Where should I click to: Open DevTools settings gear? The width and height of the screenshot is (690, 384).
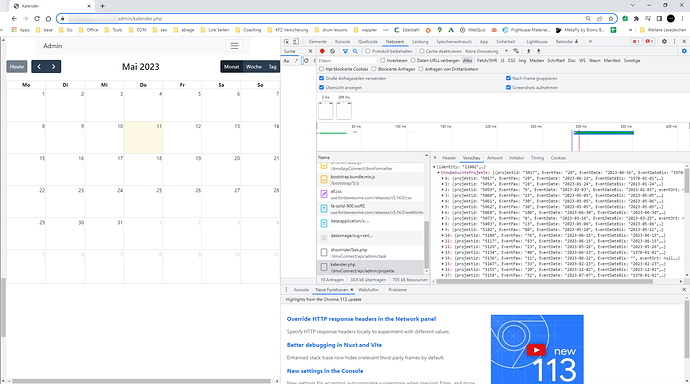coord(664,41)
